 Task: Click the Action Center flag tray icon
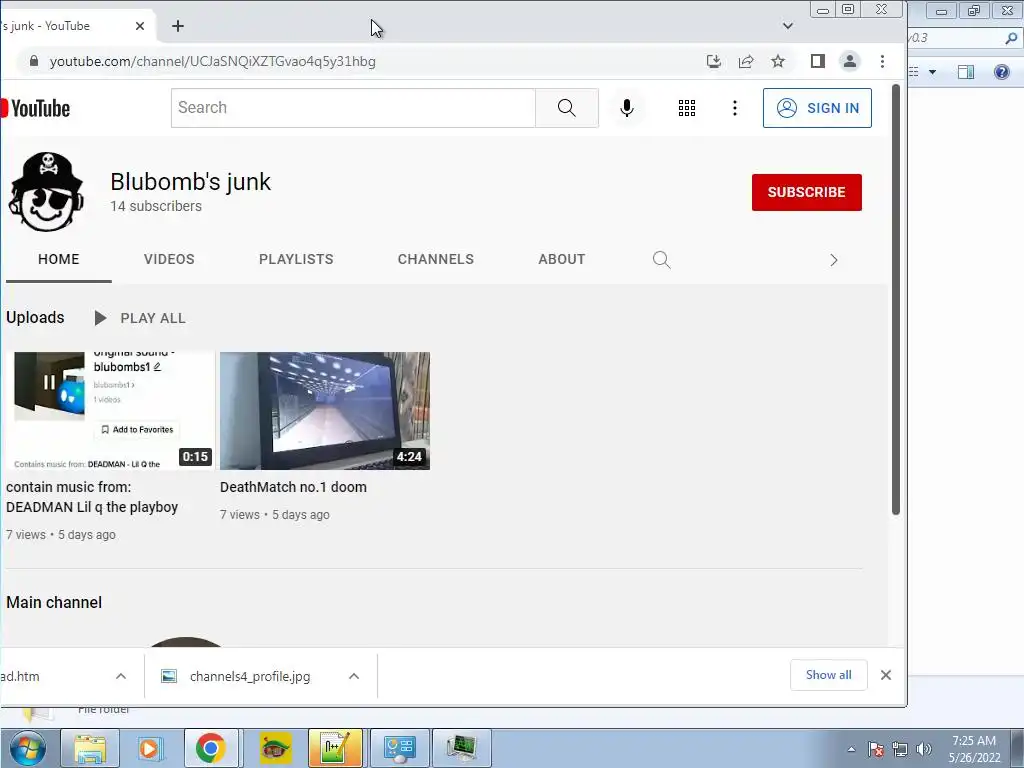(876, 749)
